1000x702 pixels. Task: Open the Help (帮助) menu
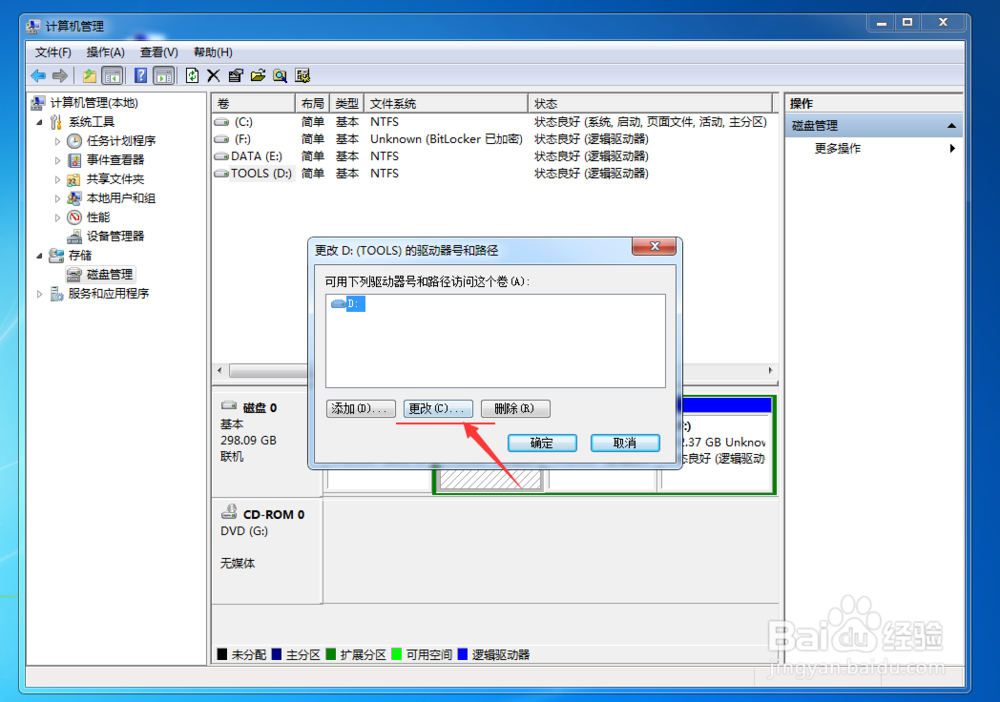click(213, 52)
